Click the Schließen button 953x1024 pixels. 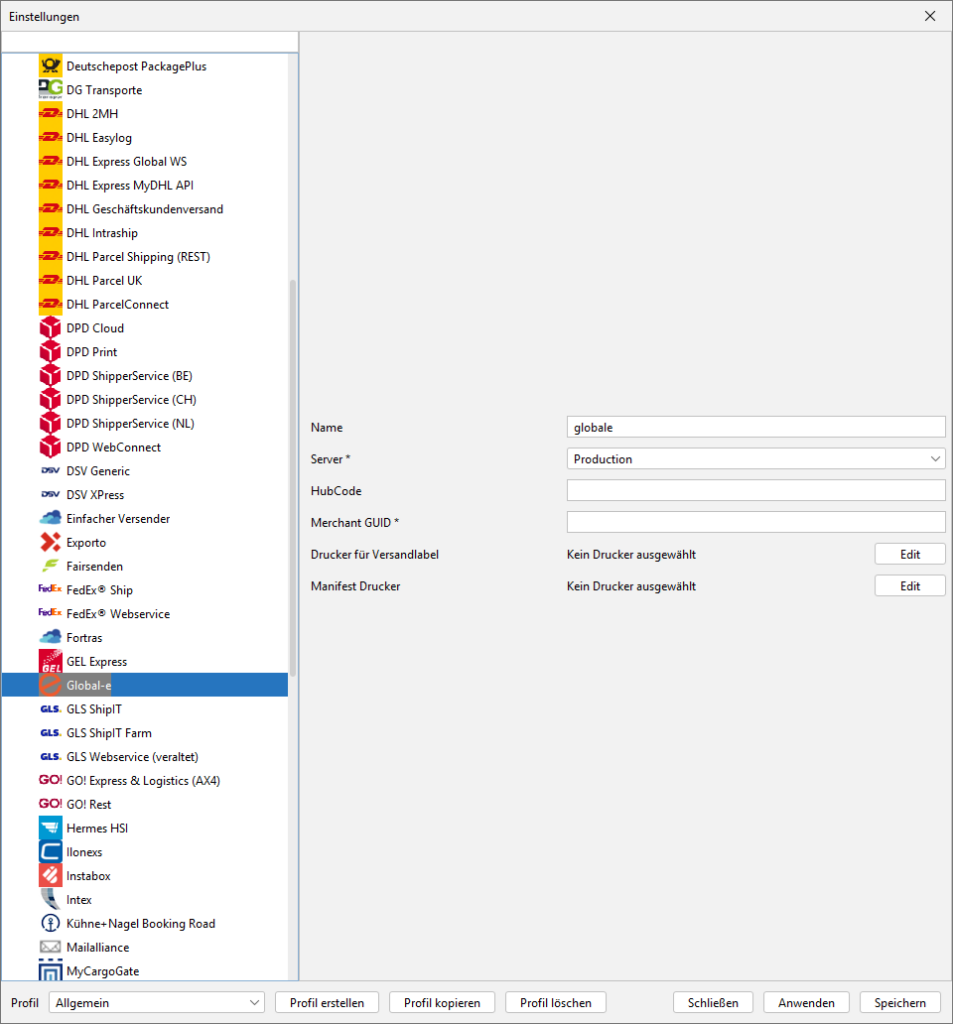click(x=713, y=1002)
